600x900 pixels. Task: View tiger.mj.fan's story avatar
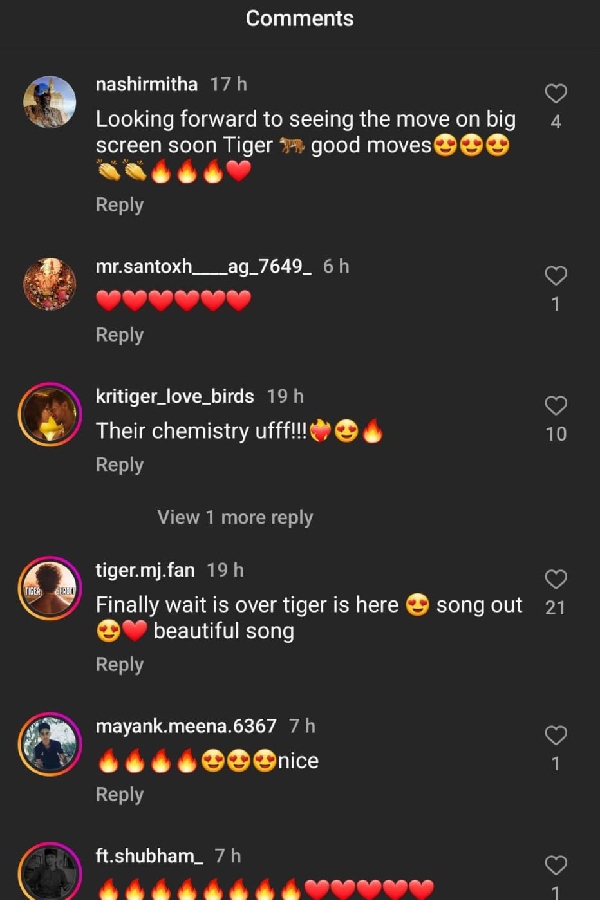(x=49, y=588)
